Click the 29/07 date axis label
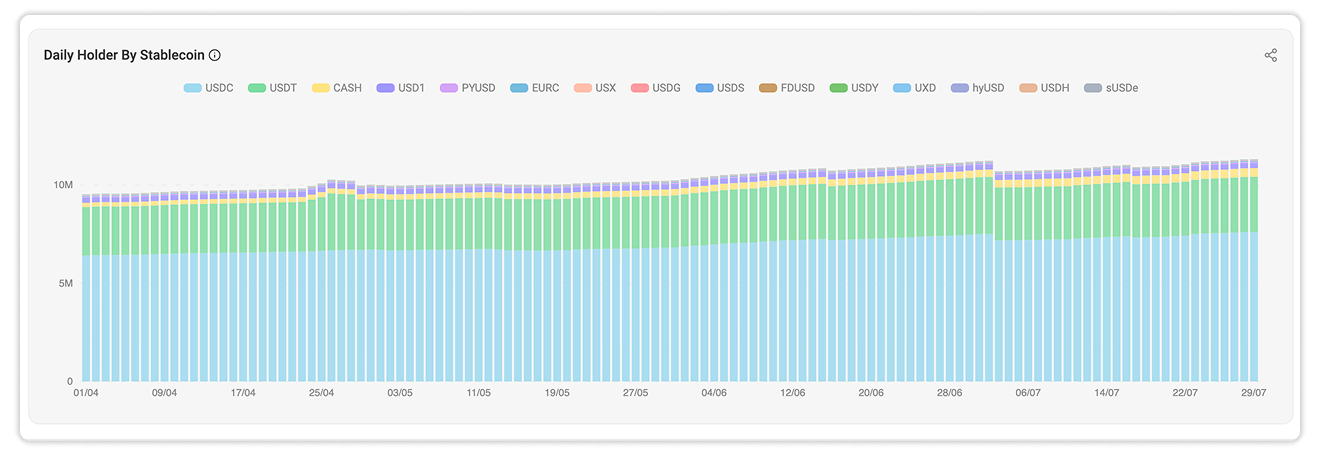Viewport: 1320px width, 456px height. tap(1254, 393)
